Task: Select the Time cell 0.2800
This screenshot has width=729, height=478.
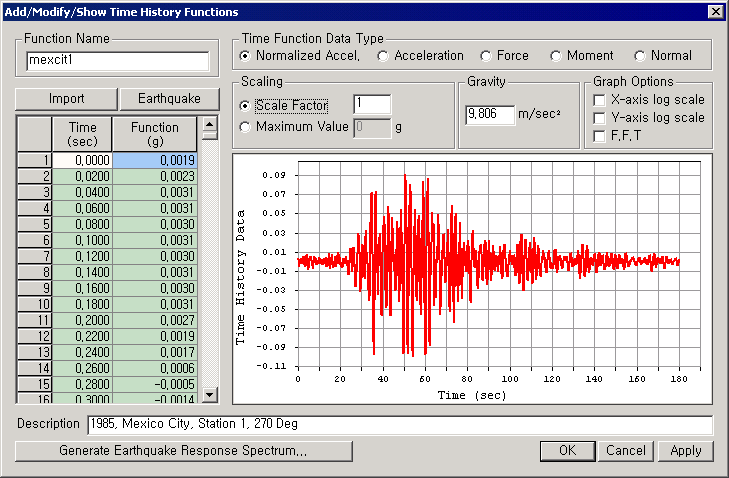Action: pos(82,385)
